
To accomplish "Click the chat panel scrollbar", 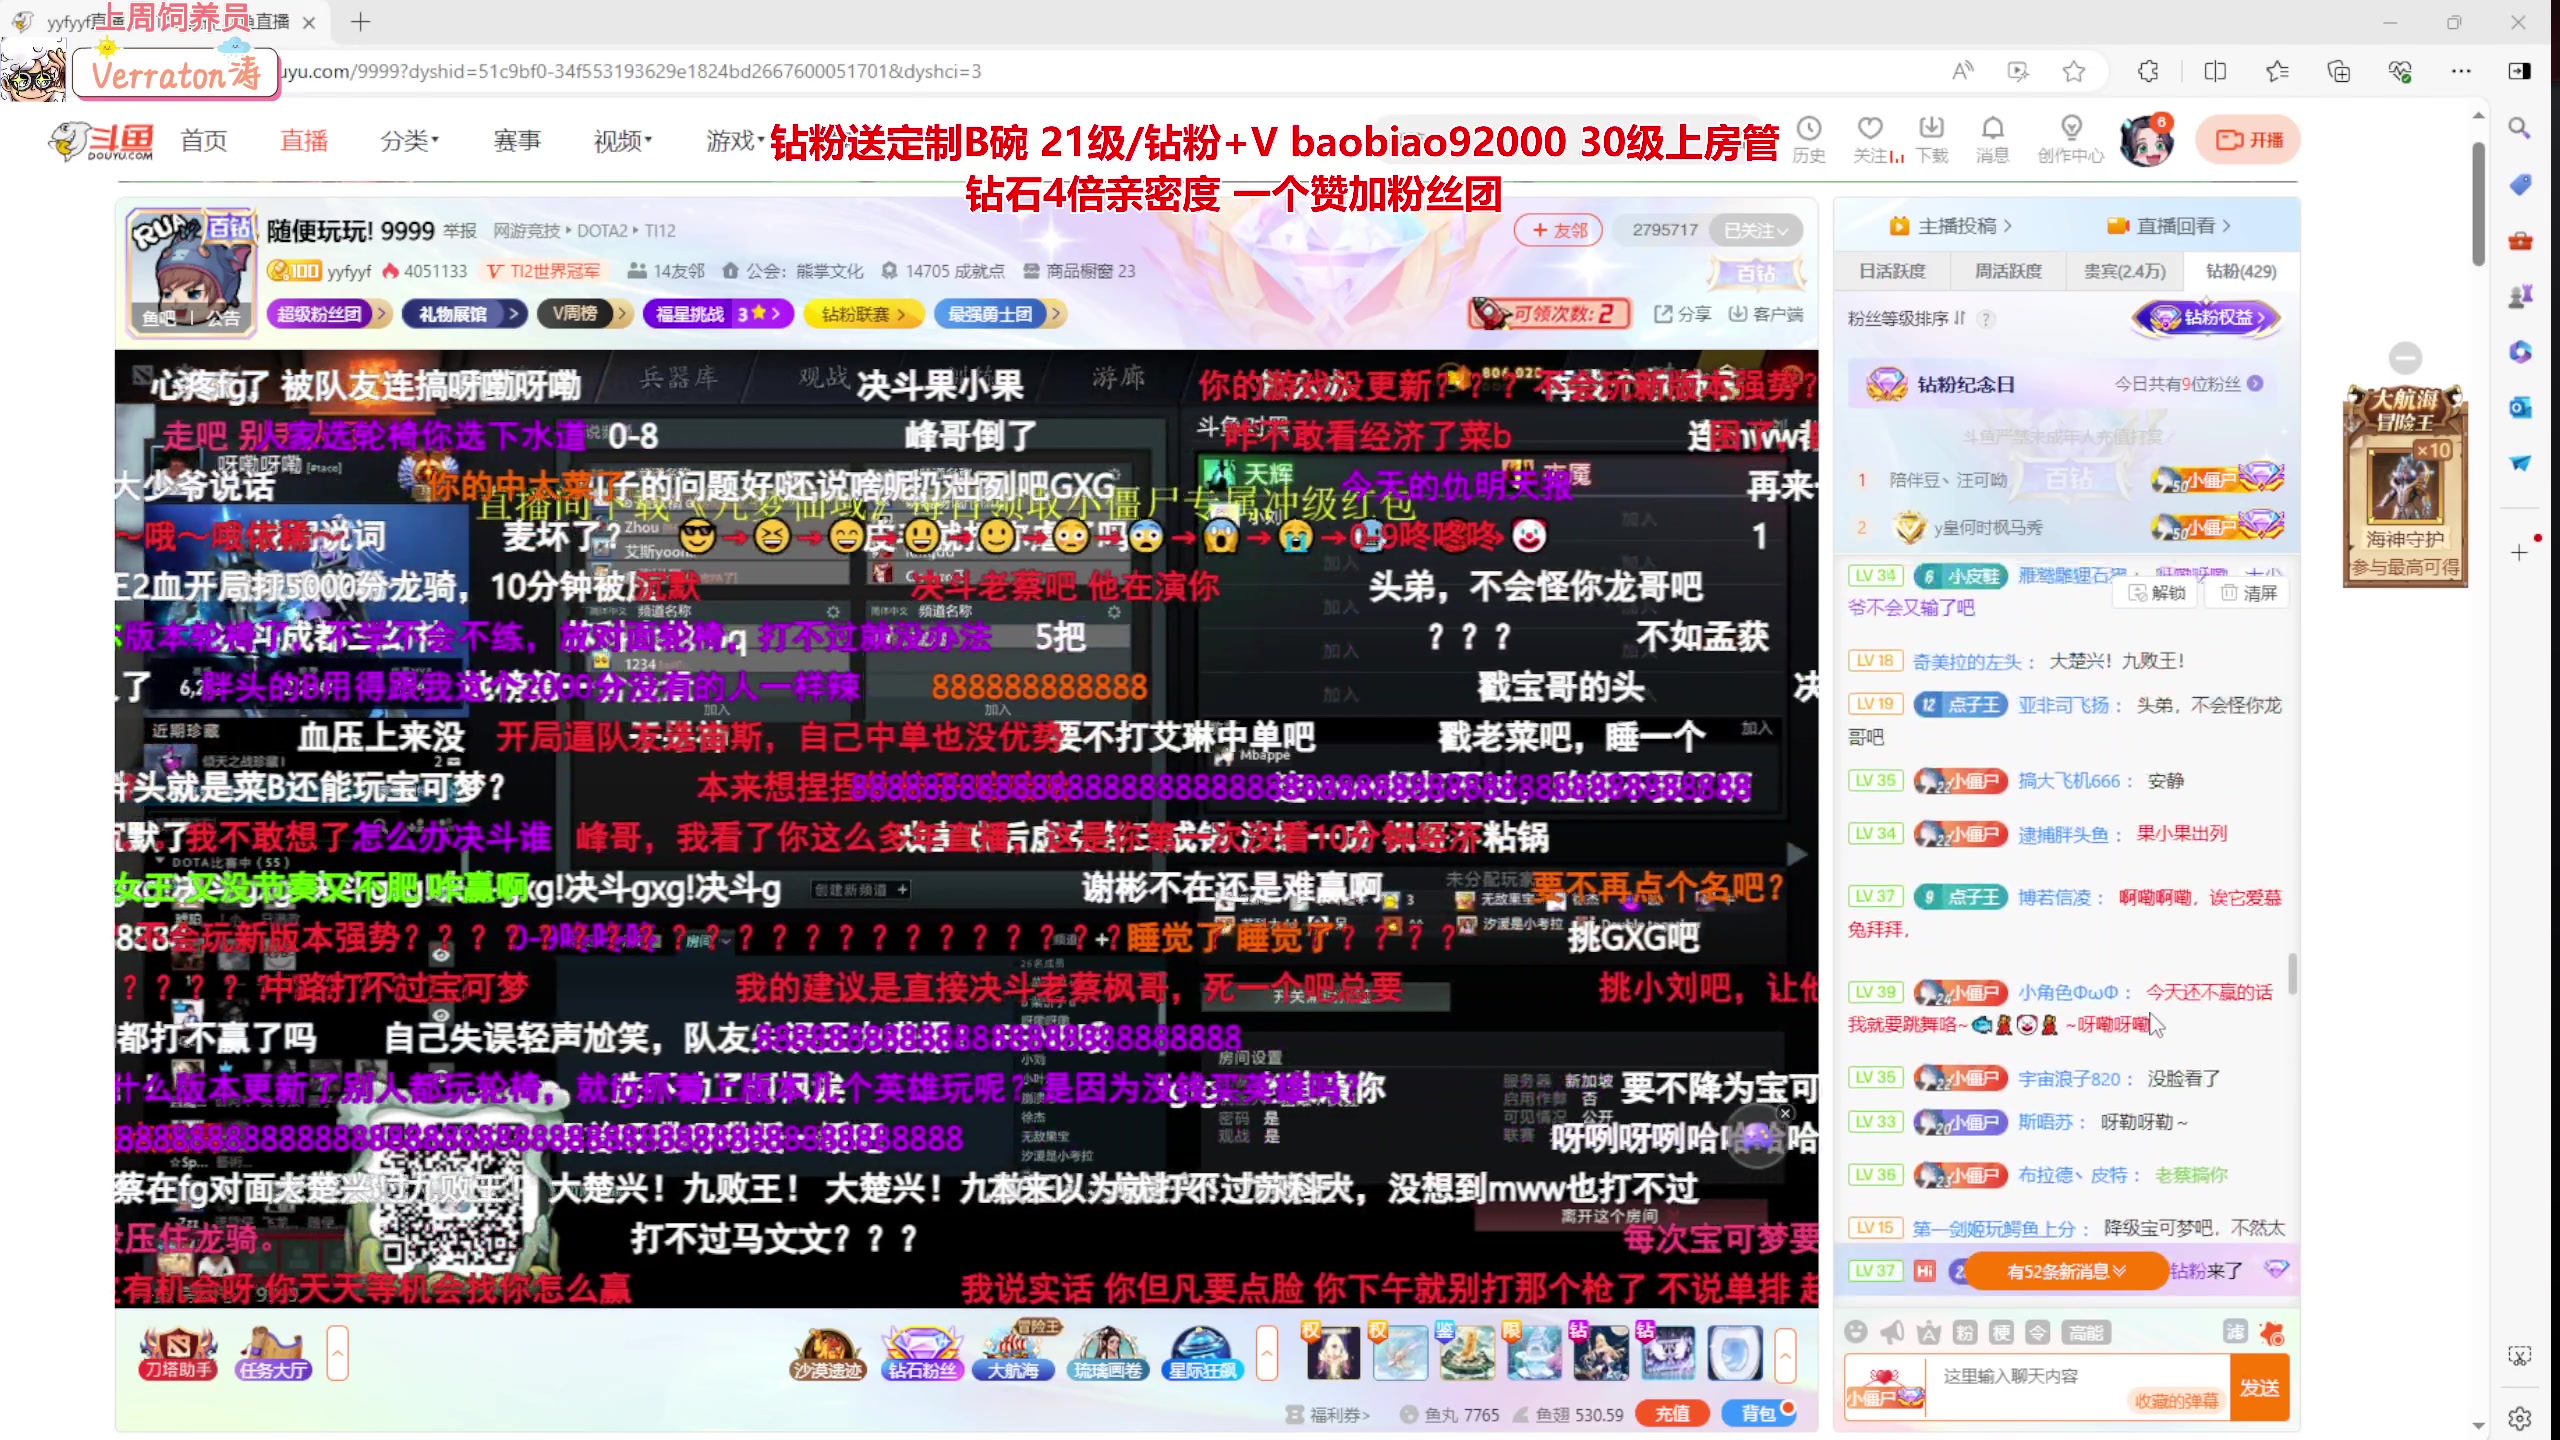I will [2292, 975].
